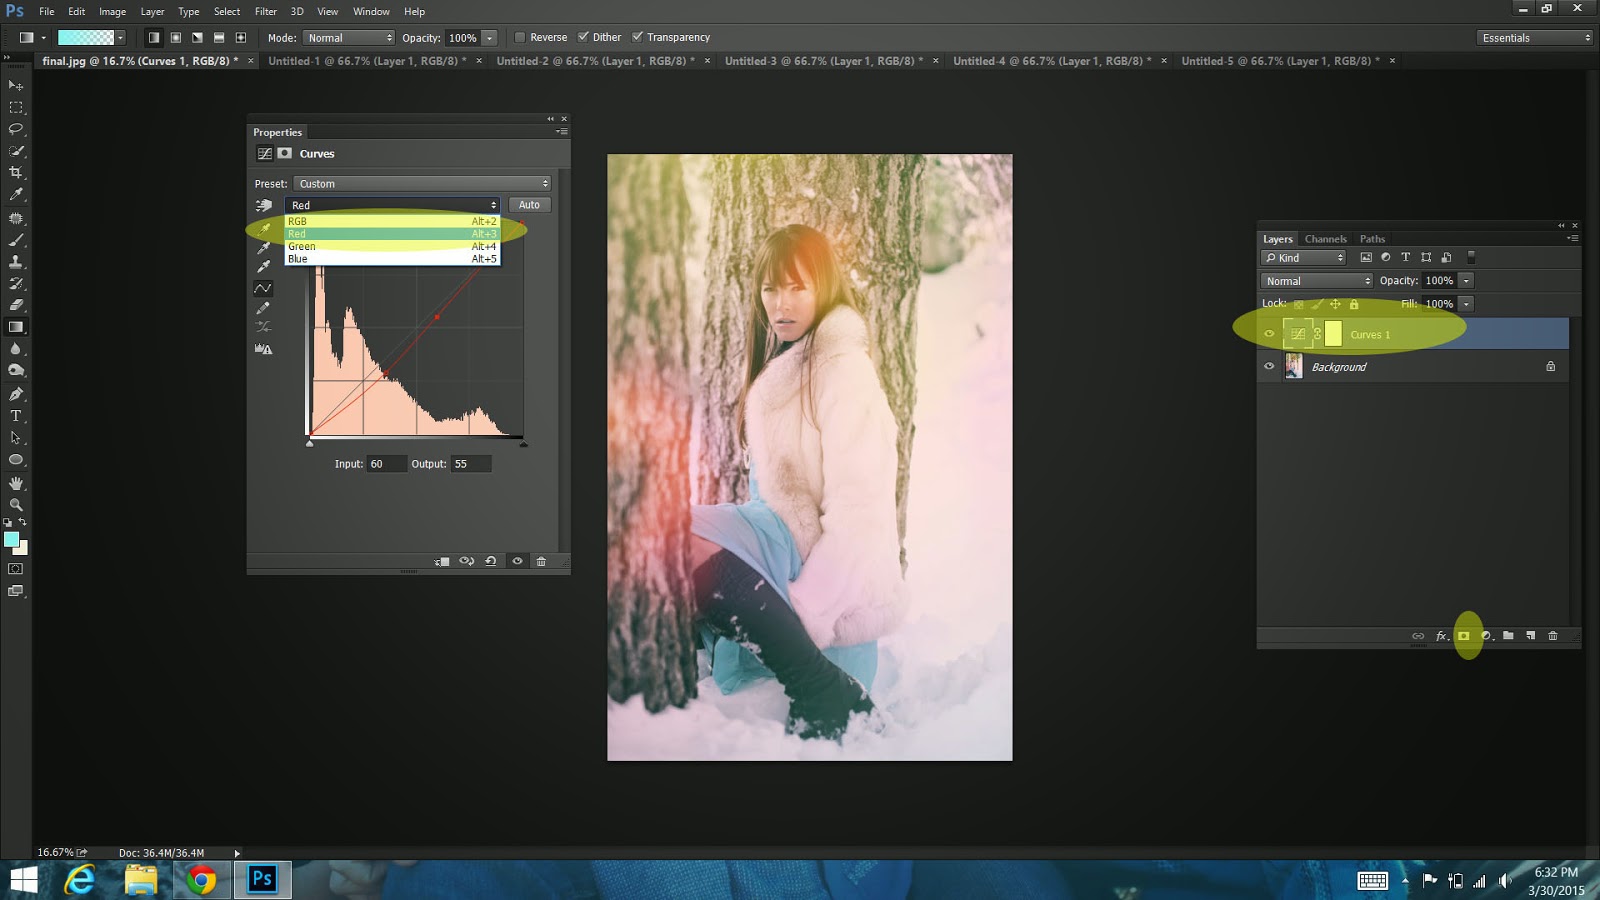1600x900 pixels.
Task: Reset Curves adjustment to defaults
Action: click(x=491, y=561)
